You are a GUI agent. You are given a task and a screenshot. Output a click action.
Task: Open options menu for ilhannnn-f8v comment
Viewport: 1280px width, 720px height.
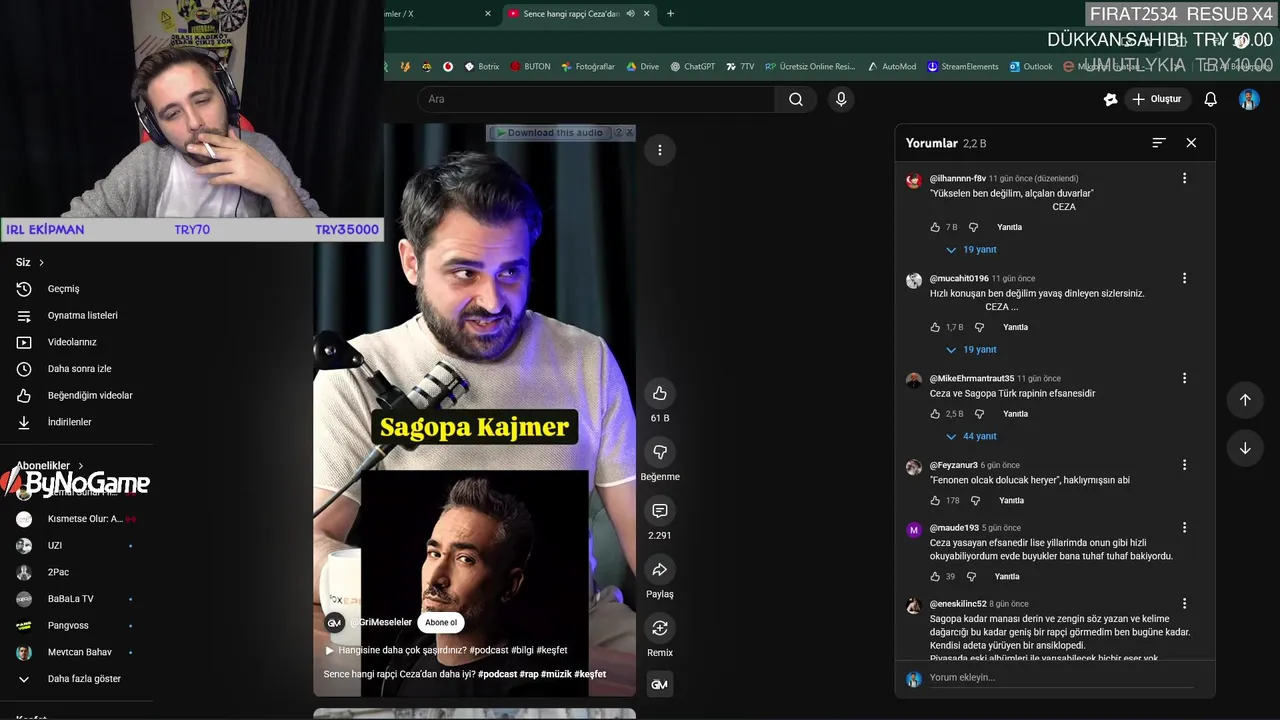1184,178
